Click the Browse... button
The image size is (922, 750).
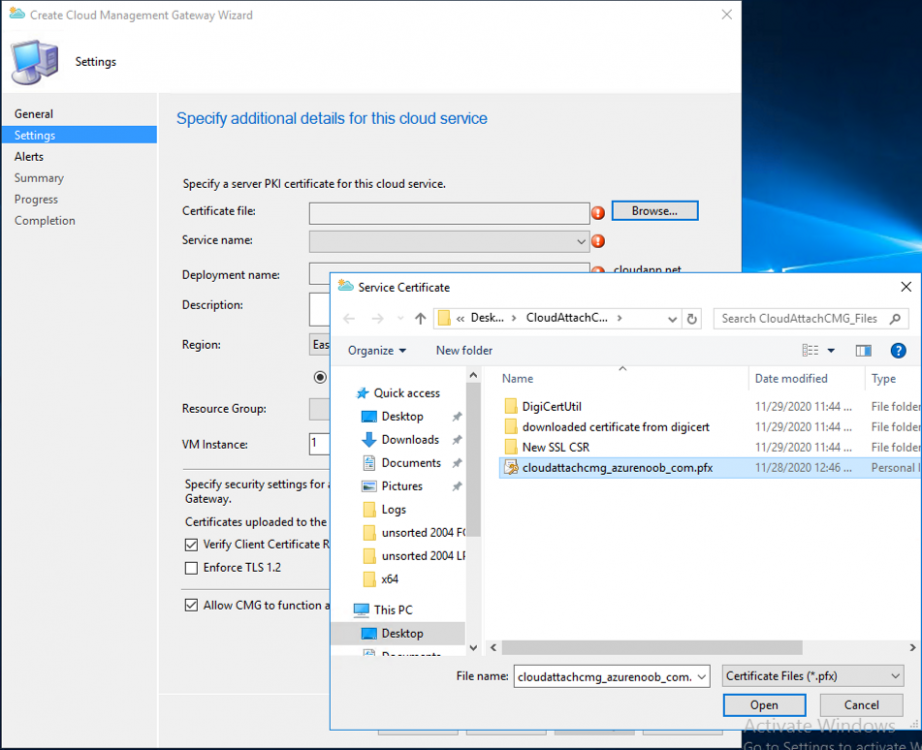654,211
